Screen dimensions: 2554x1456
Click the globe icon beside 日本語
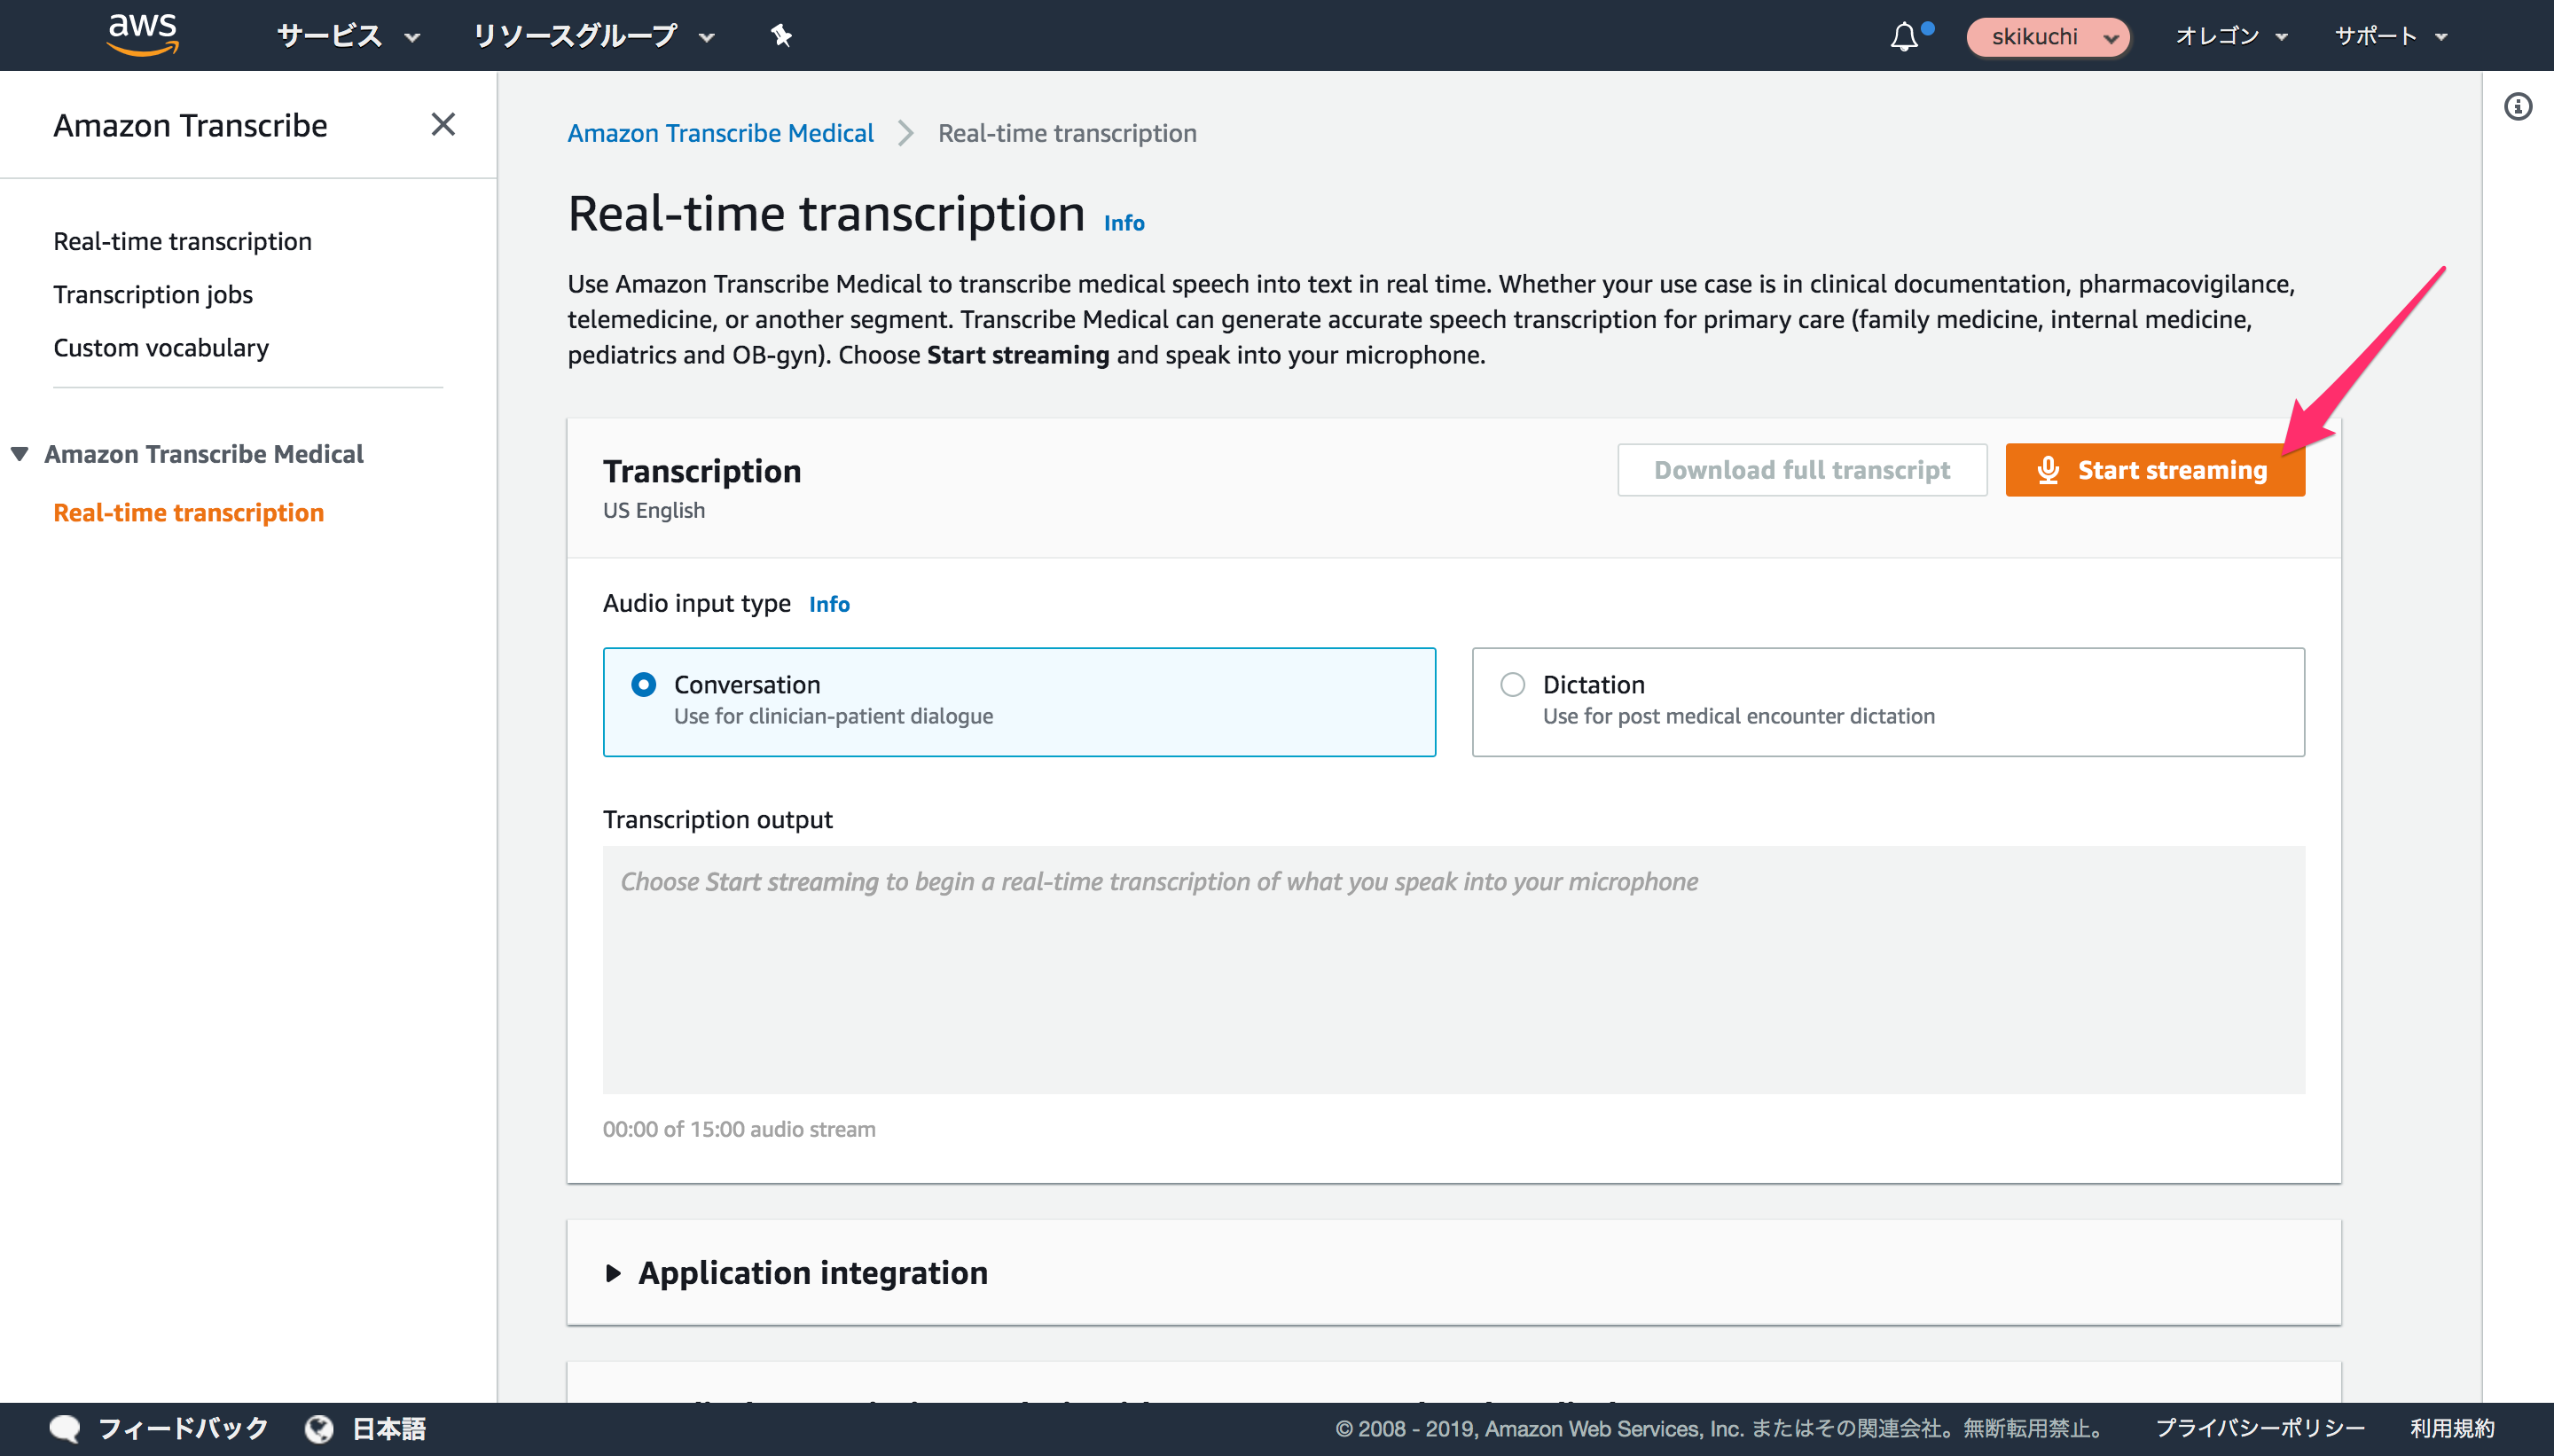pos(318,1428)
